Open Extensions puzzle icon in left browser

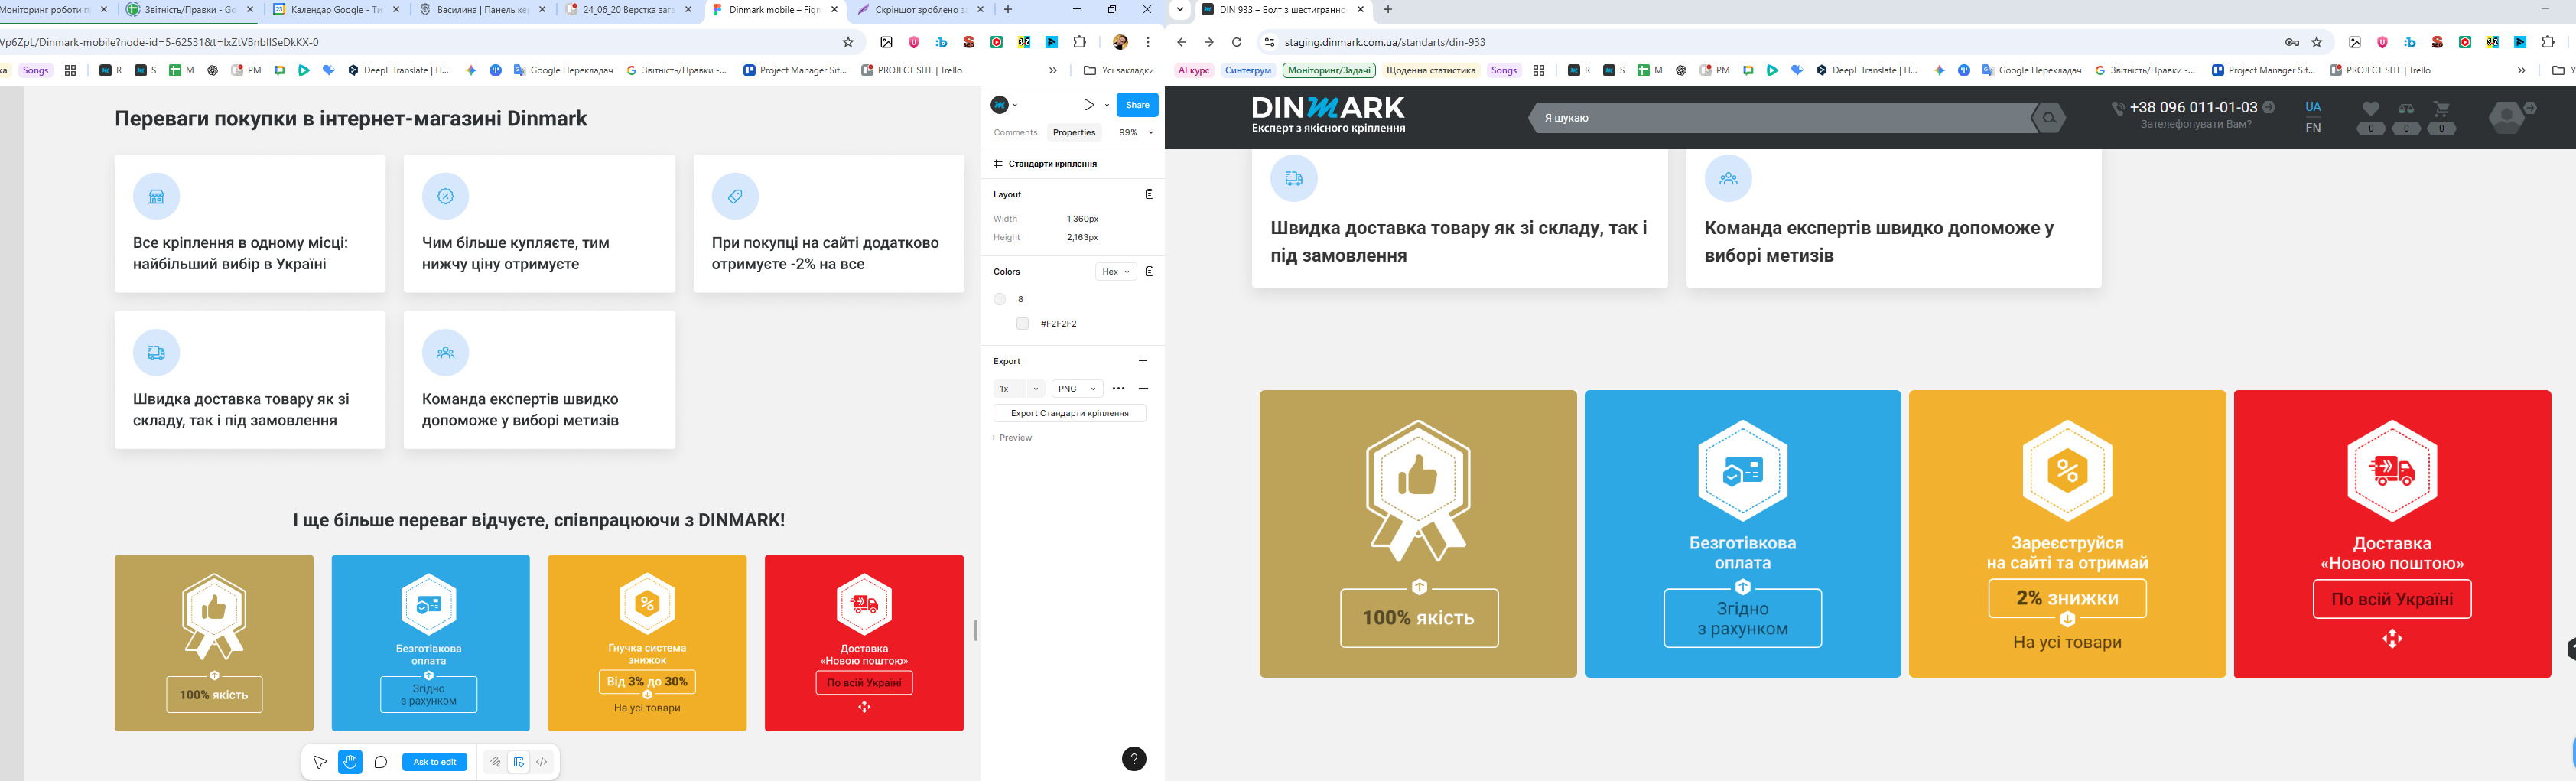1079,42
